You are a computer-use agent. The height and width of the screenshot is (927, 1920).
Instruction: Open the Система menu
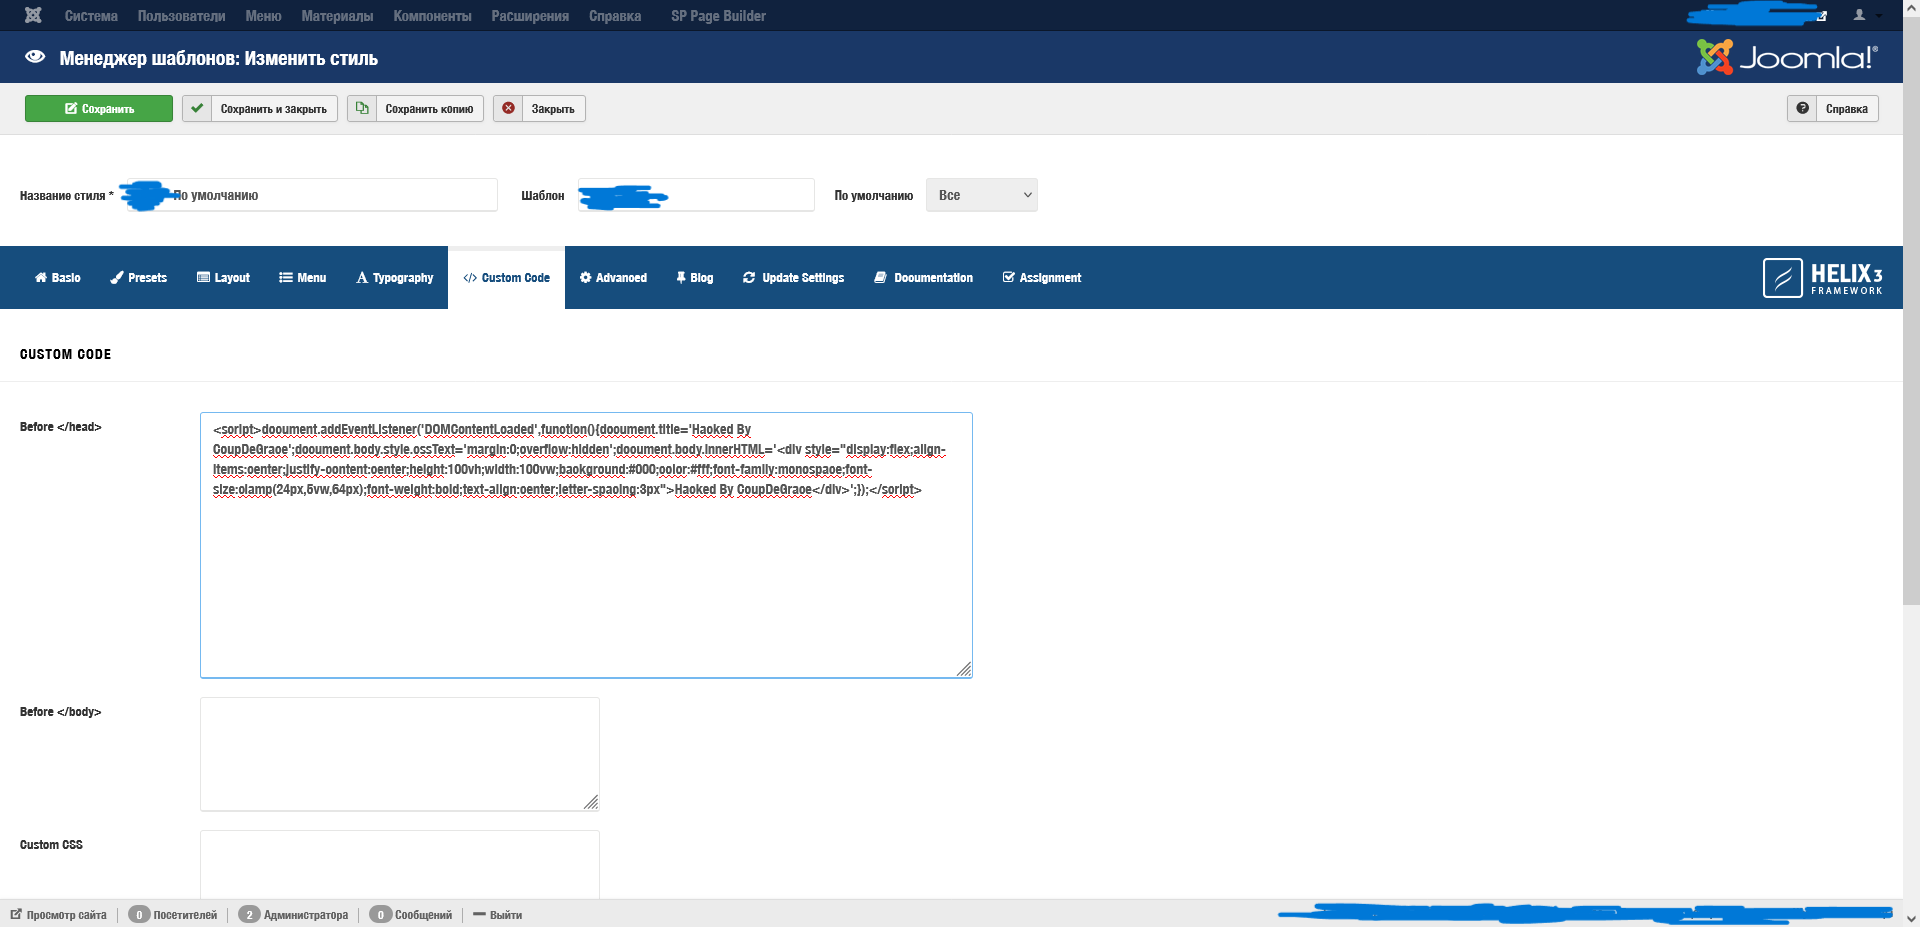[x=91, y=16]
